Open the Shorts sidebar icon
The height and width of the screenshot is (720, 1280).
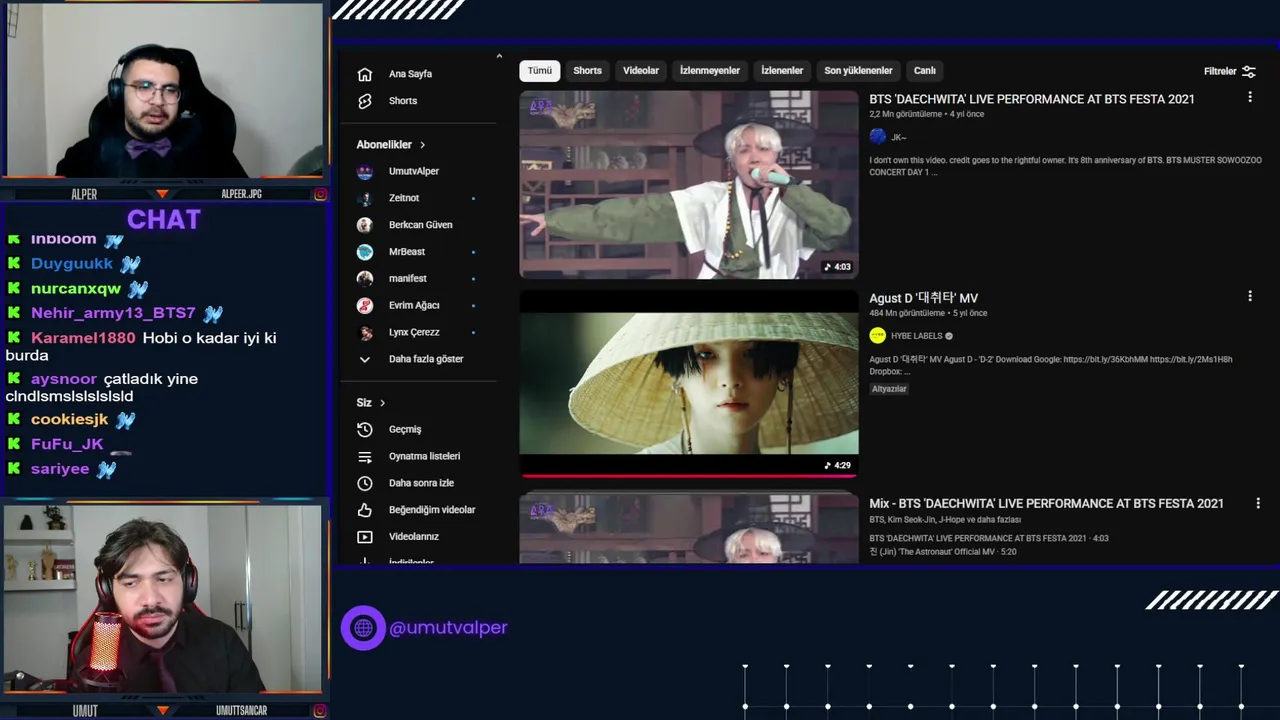tap(365, 101)
